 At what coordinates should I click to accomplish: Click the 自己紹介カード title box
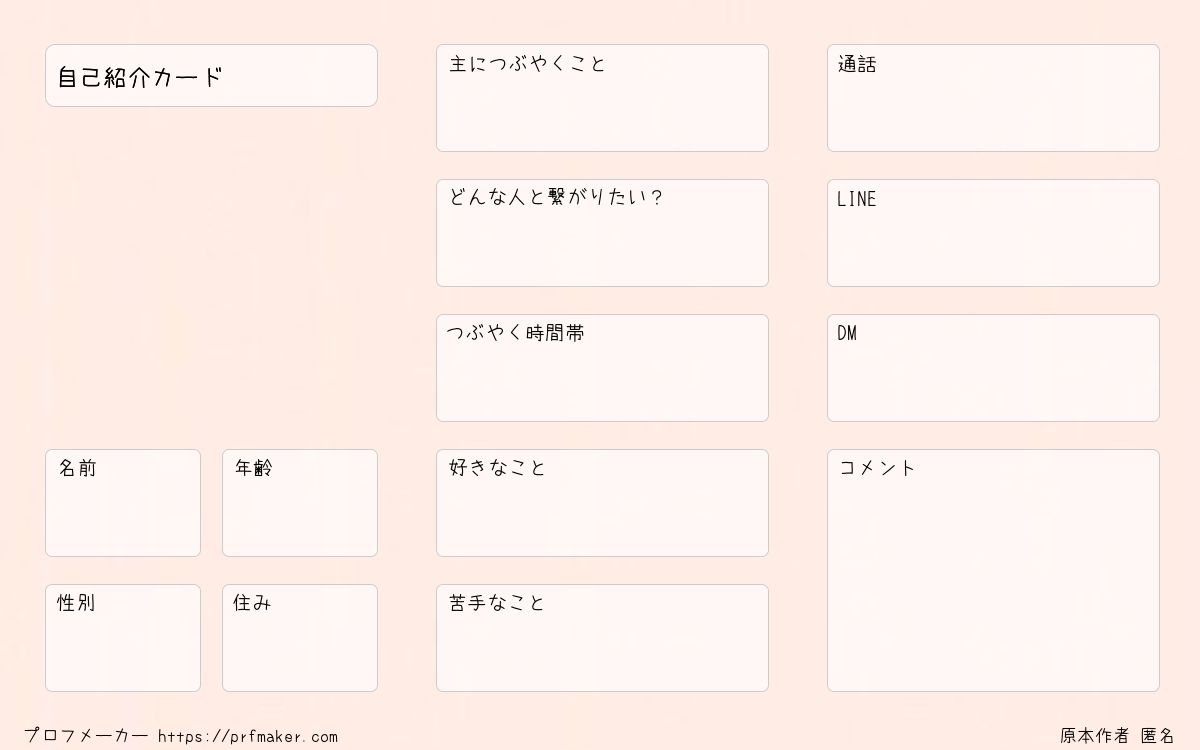click(211, 75)
